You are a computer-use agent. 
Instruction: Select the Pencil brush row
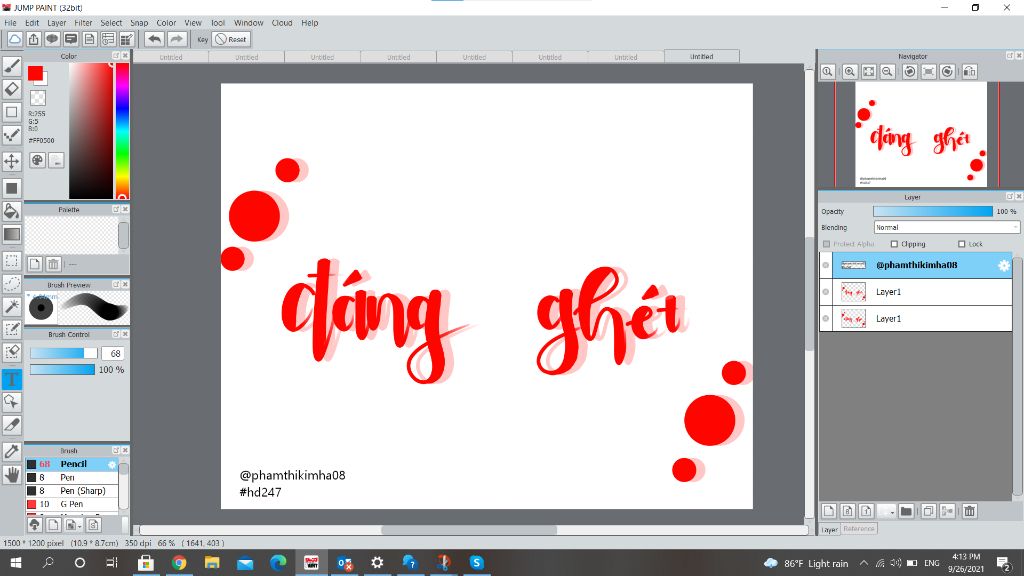72,464
